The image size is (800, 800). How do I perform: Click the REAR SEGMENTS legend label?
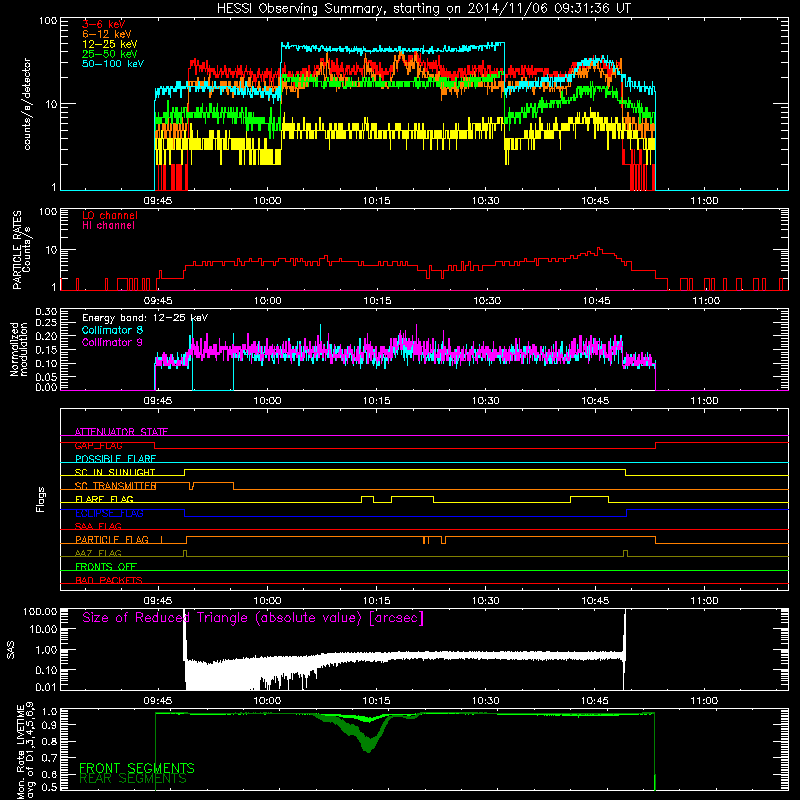(133, 779)
